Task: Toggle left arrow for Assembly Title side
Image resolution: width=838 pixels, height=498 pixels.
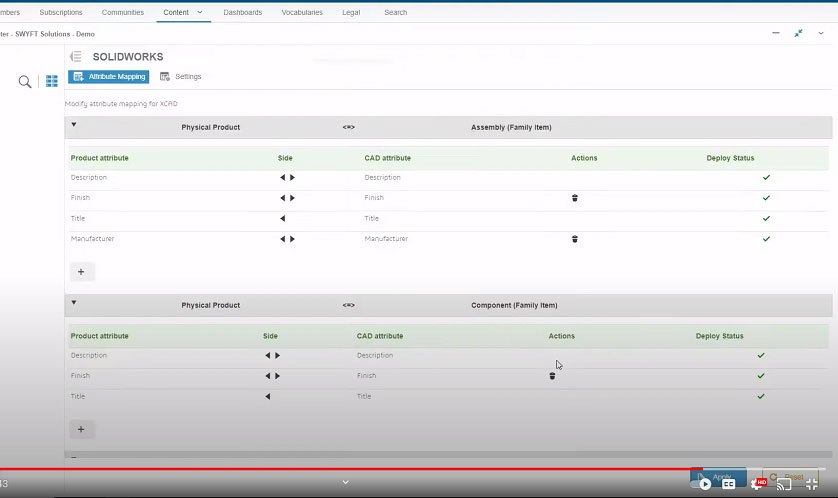Action: pyautogui.click(x=283, y=218)
